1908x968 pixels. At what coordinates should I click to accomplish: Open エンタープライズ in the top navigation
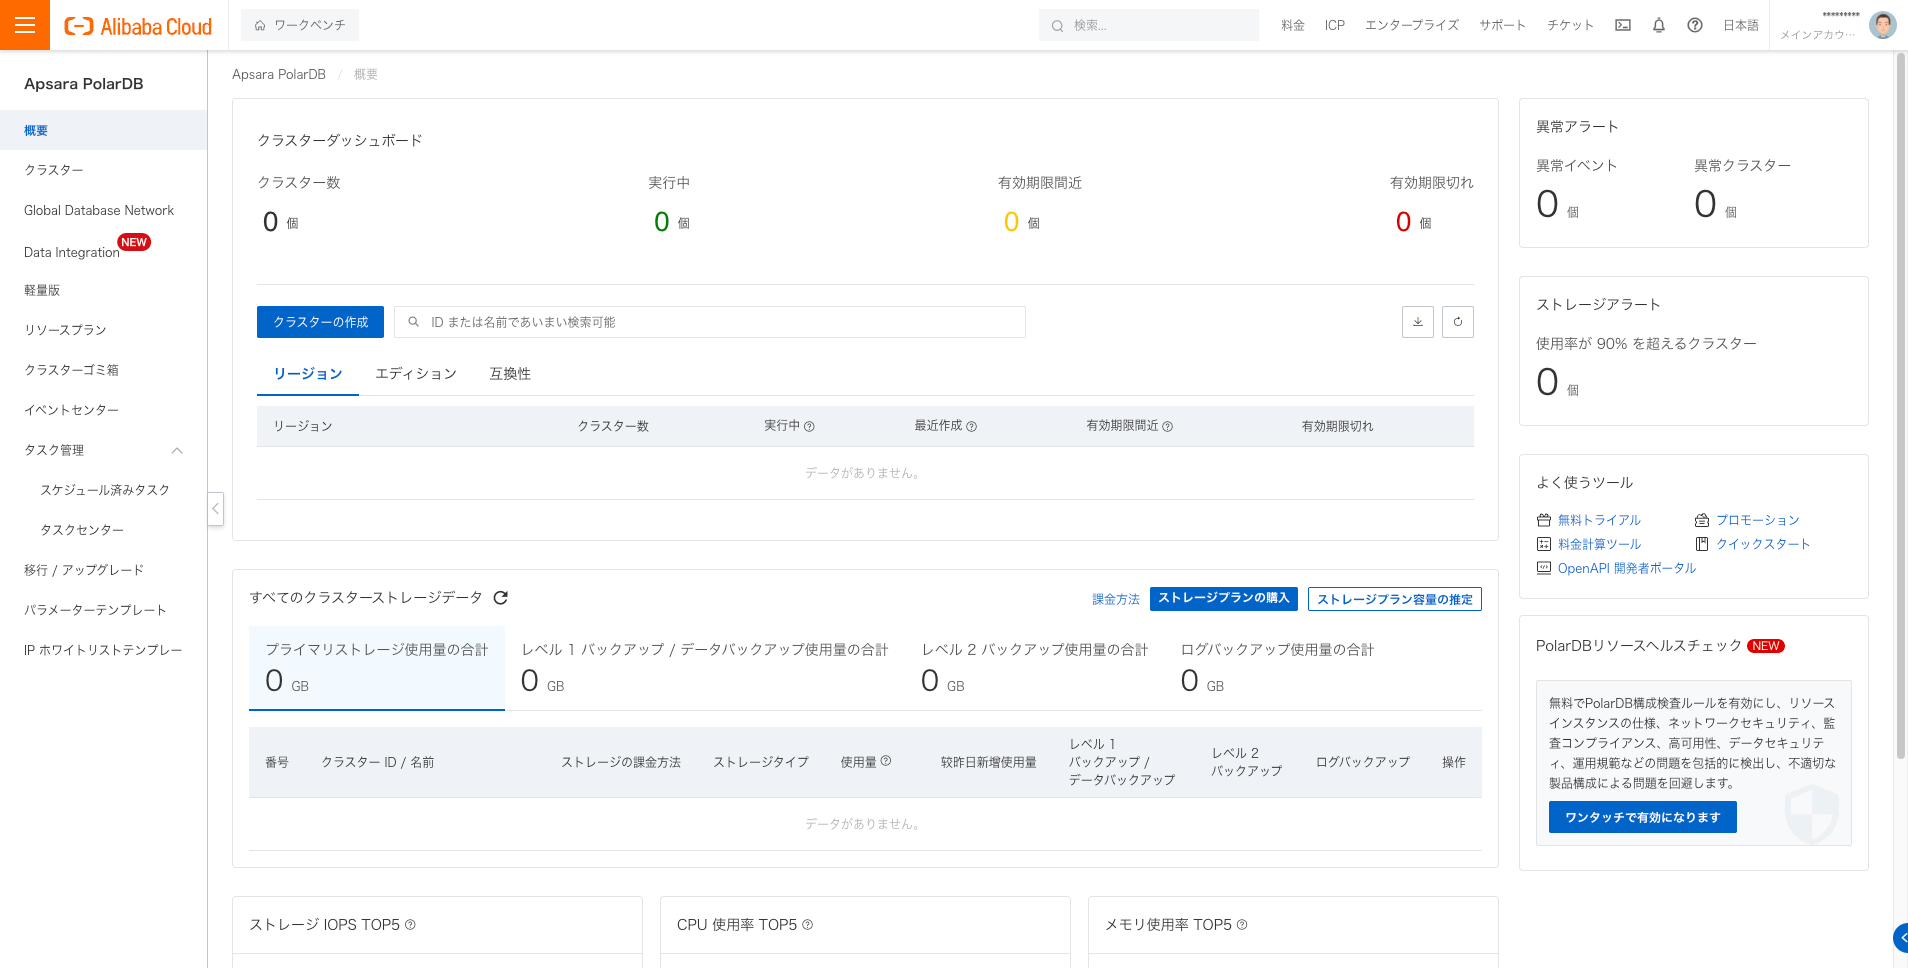pos(1412,26)
